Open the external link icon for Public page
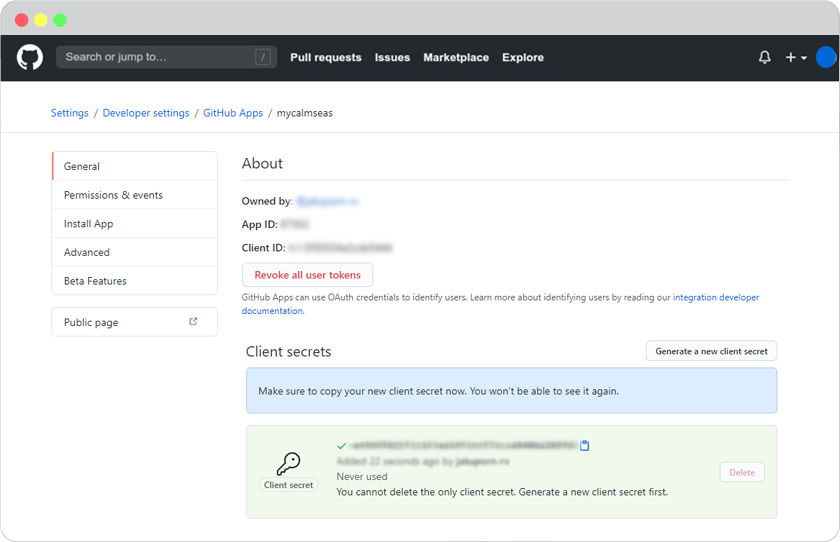The image size is (840, 542). (193, 321)
